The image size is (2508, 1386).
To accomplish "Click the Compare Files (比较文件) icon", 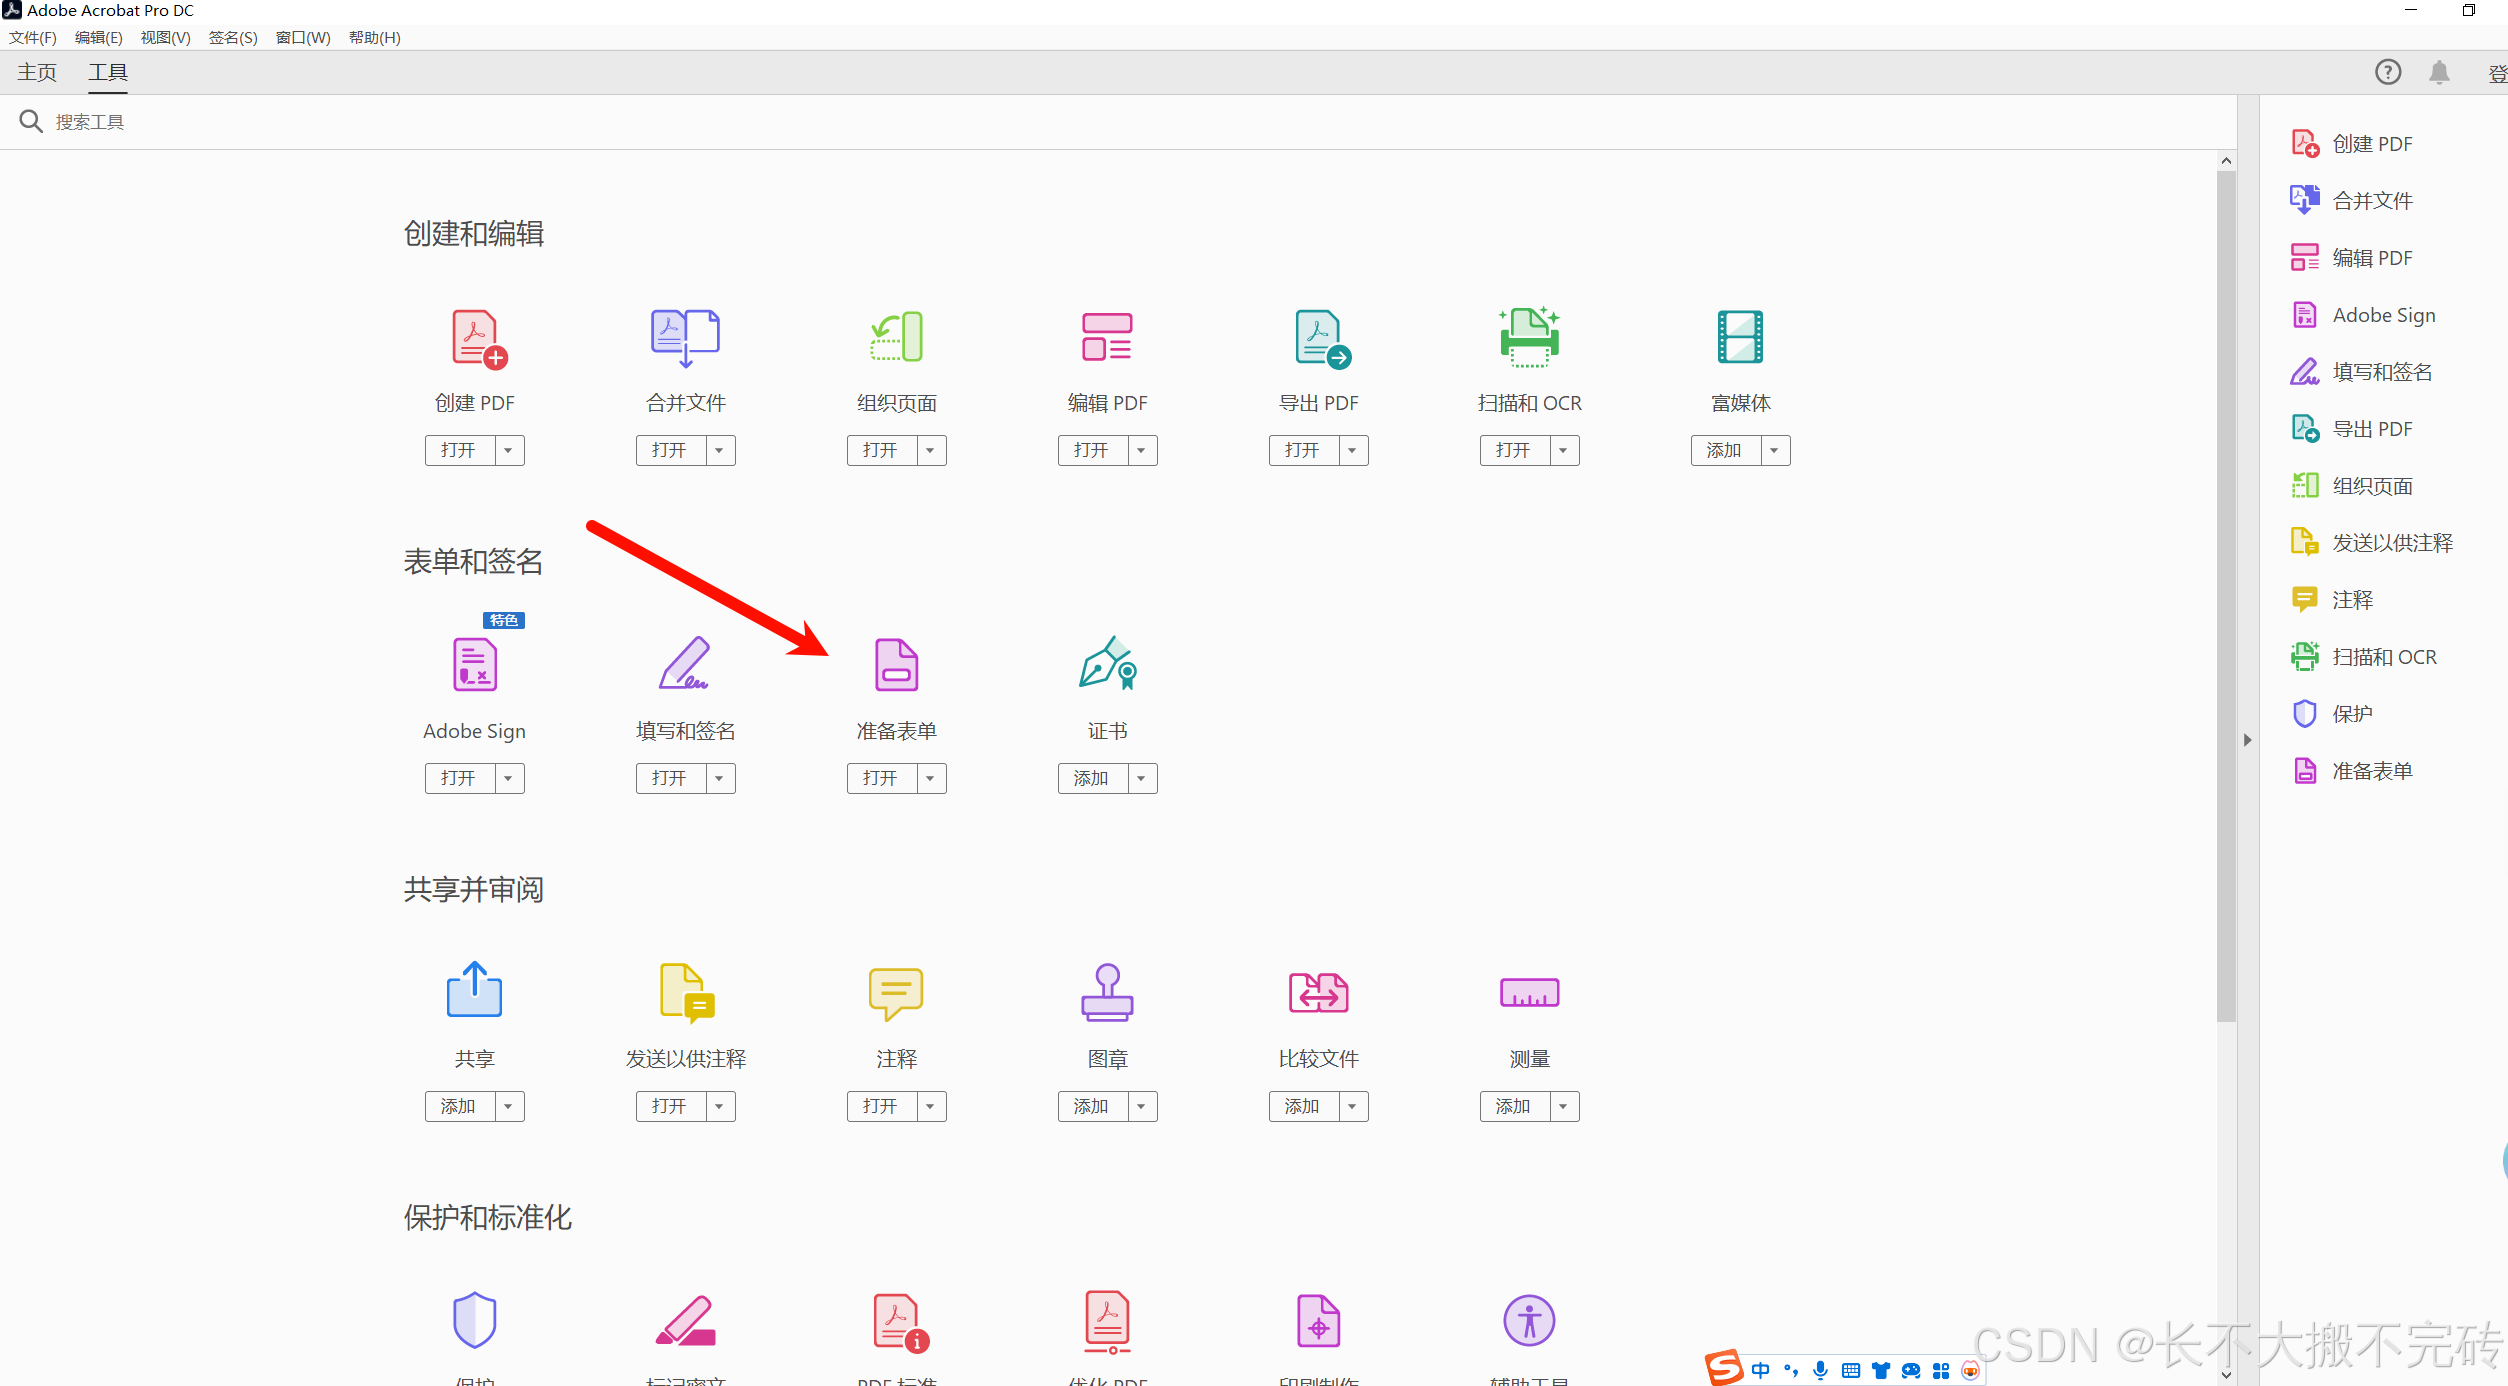I will 1318,992.
